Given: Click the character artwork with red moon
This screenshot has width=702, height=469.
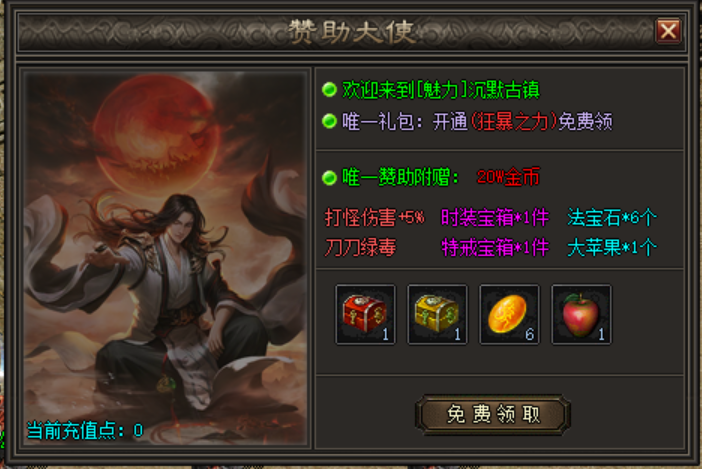Looking at the screenshot, I should (x=165, y=259).
